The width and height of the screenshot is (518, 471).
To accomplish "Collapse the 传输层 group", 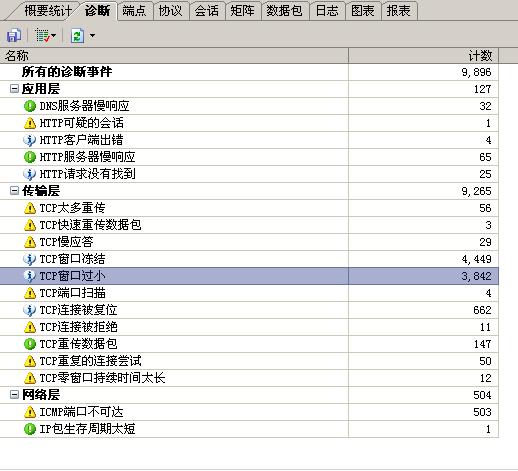I will 14,191.
